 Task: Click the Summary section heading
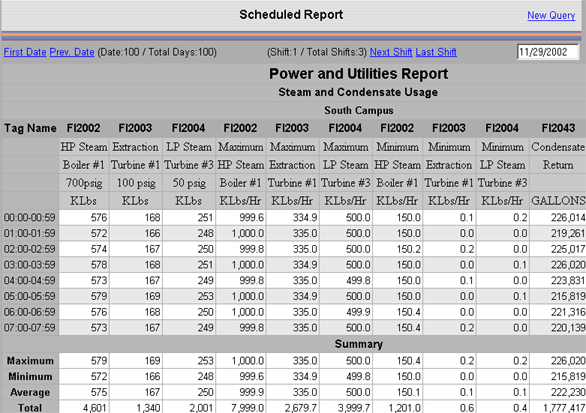point(358,344)
